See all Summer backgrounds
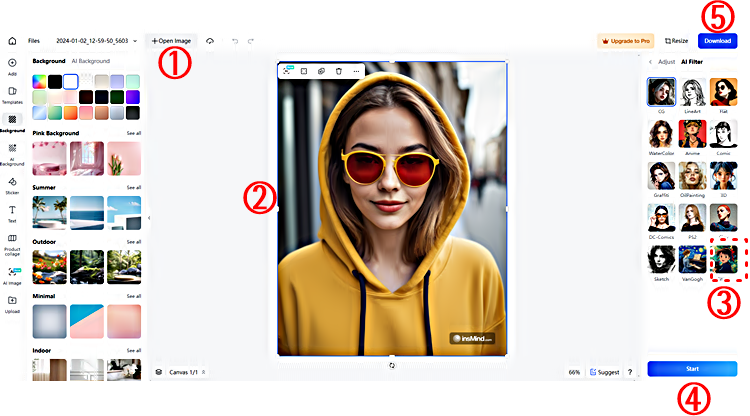Viewport: 750px width, 416px height. pyautogui.click(x=134, y=187)
